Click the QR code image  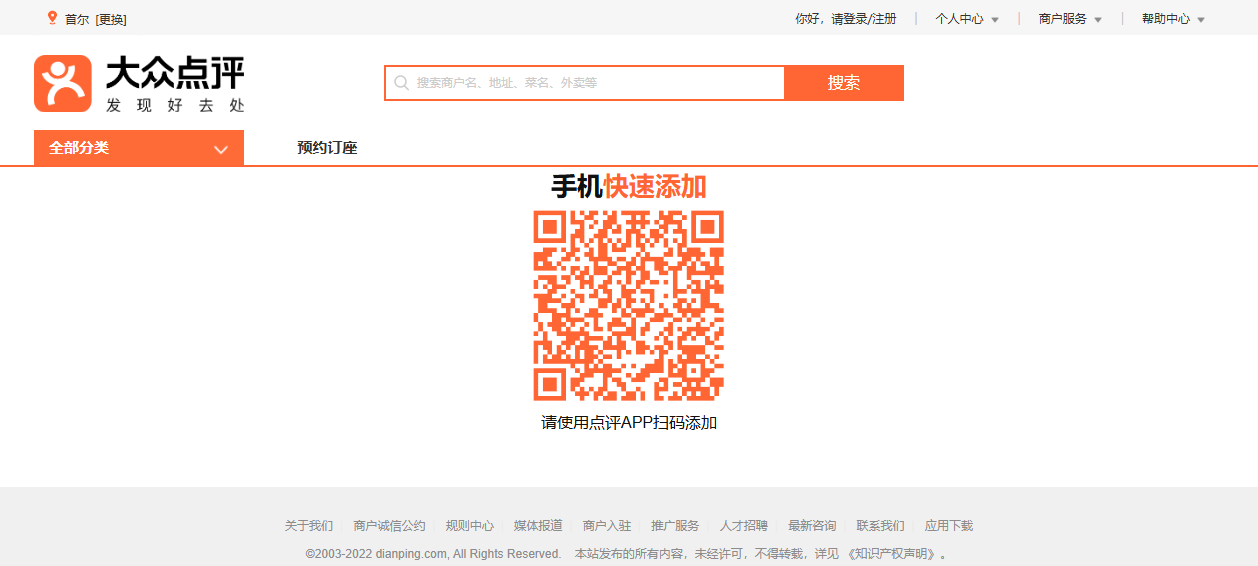(628, 306)
